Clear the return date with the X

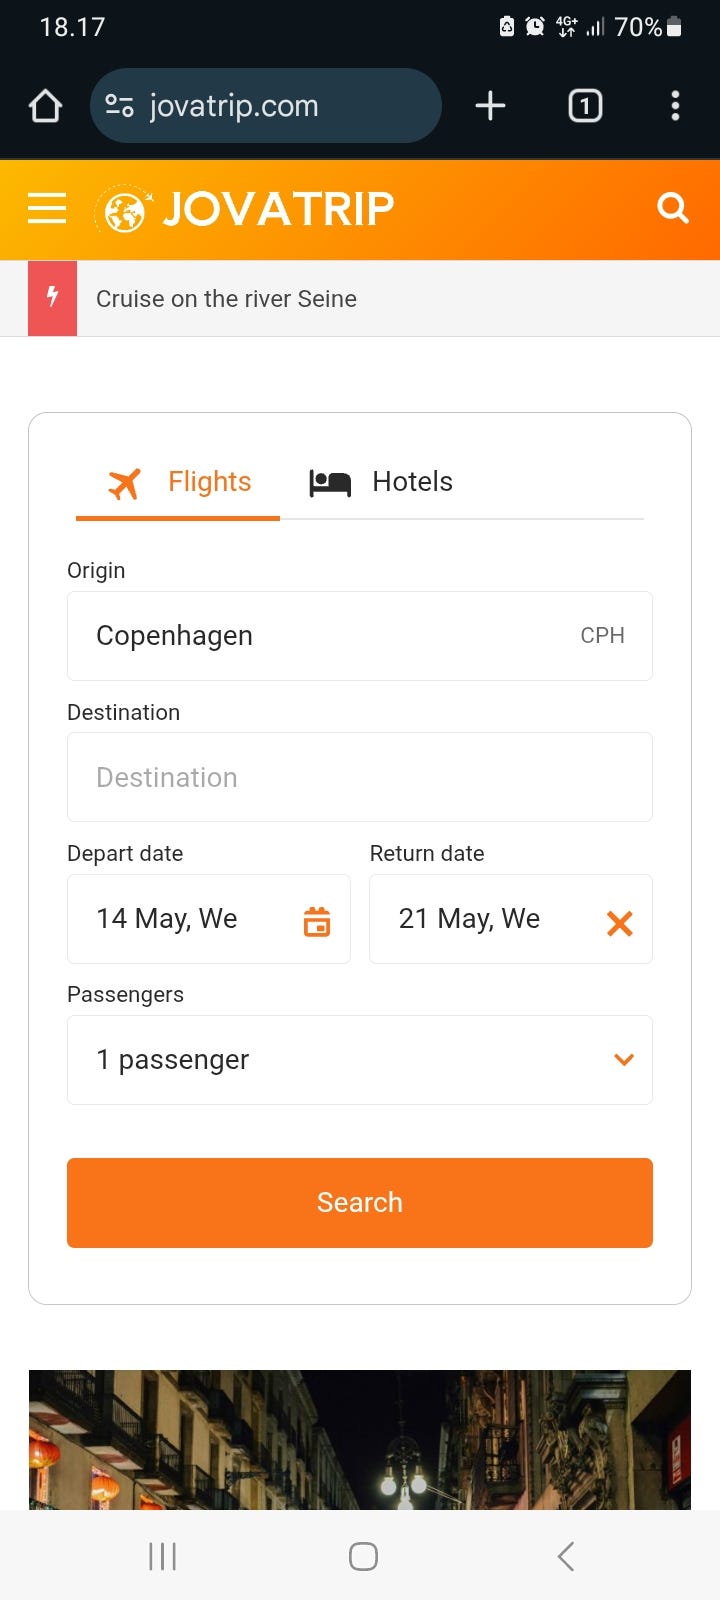(620, 922)
